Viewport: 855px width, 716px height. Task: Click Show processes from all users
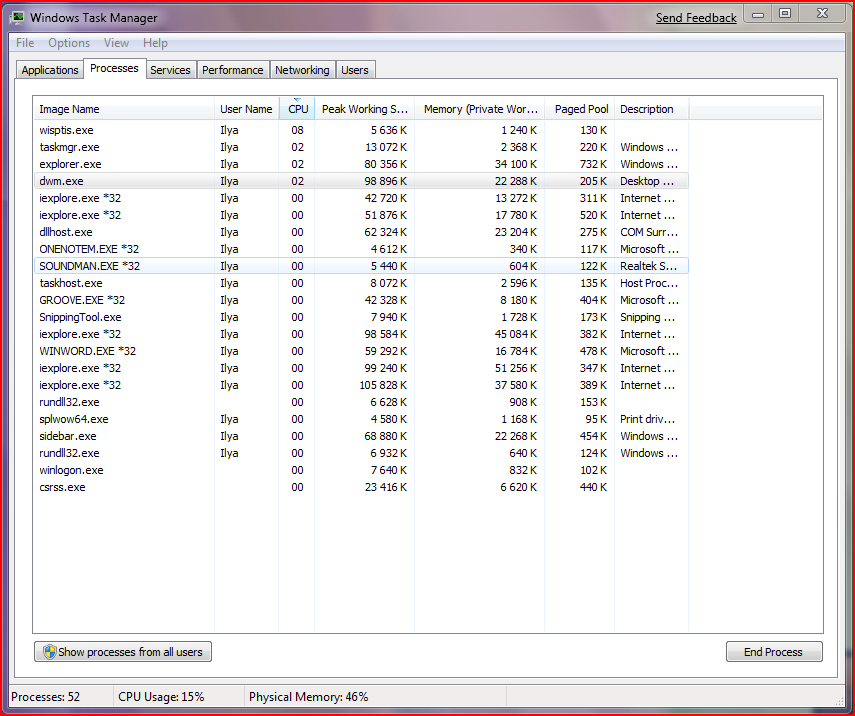click(x=123, y=652)
